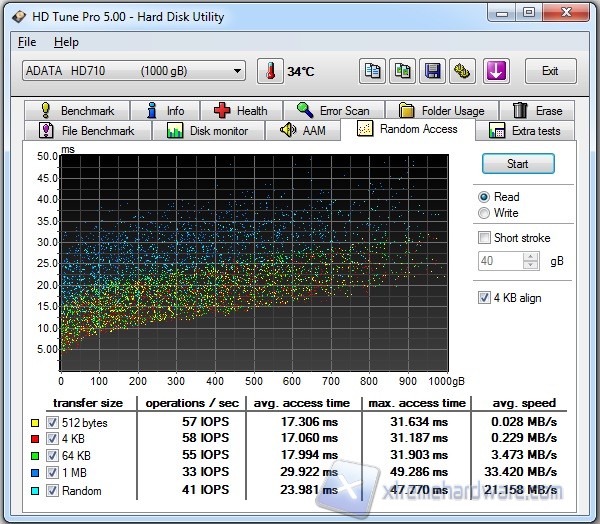600x524 pixels.
Task: Open the Folder Usage tab
Action: coord(441,111)
